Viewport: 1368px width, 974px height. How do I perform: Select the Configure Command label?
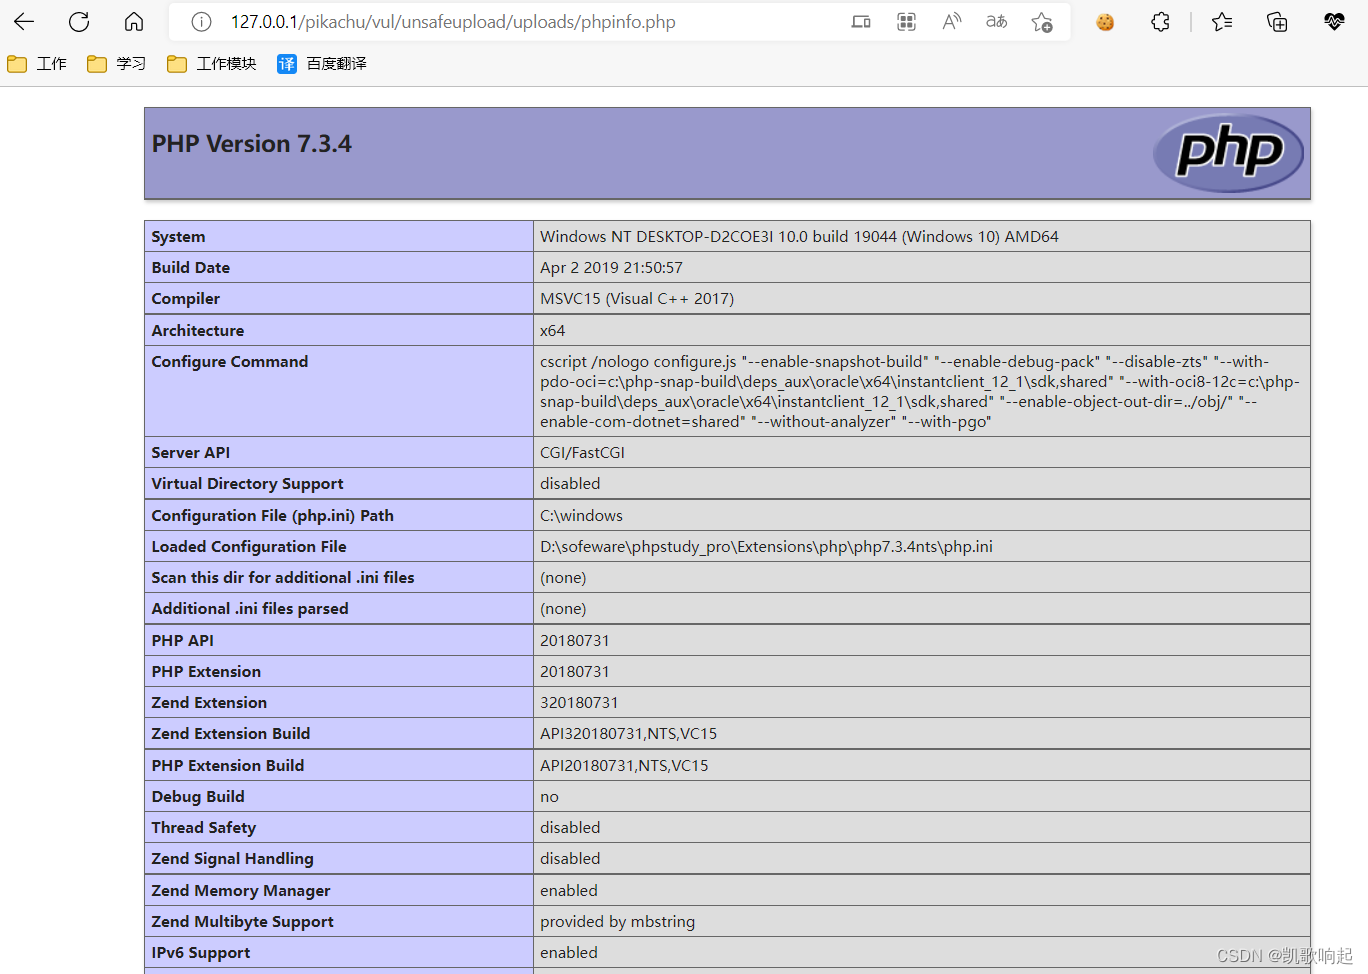click(x=230, y=362)
